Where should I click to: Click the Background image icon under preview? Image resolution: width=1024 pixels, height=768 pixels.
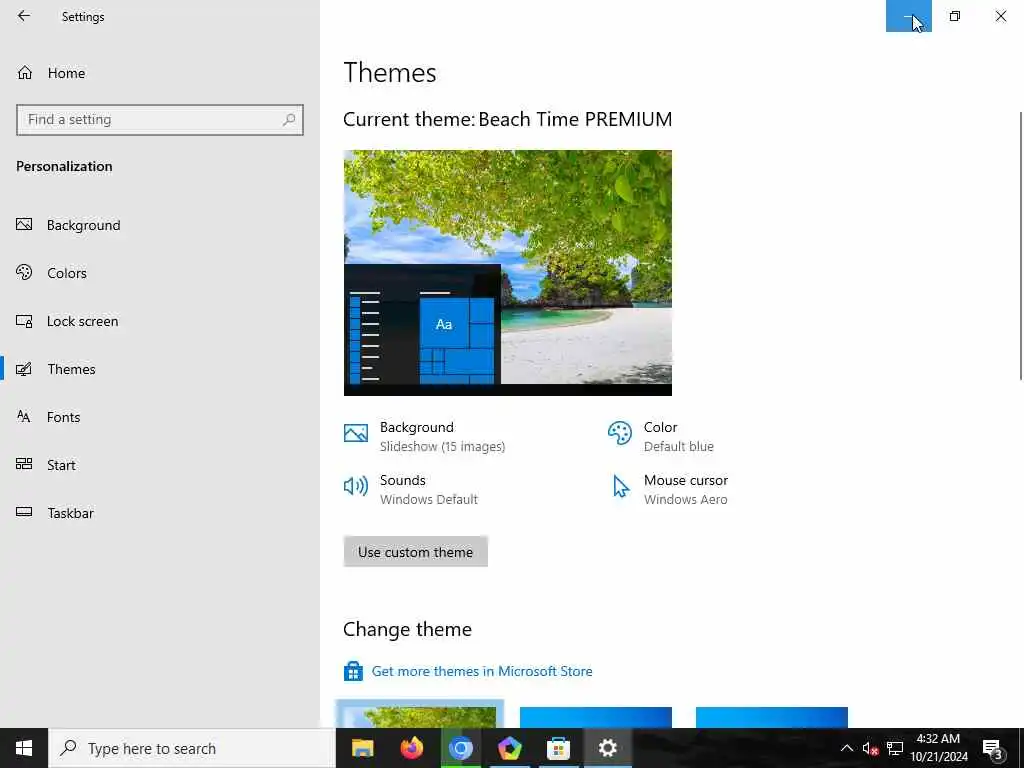[x=356, y=433]
